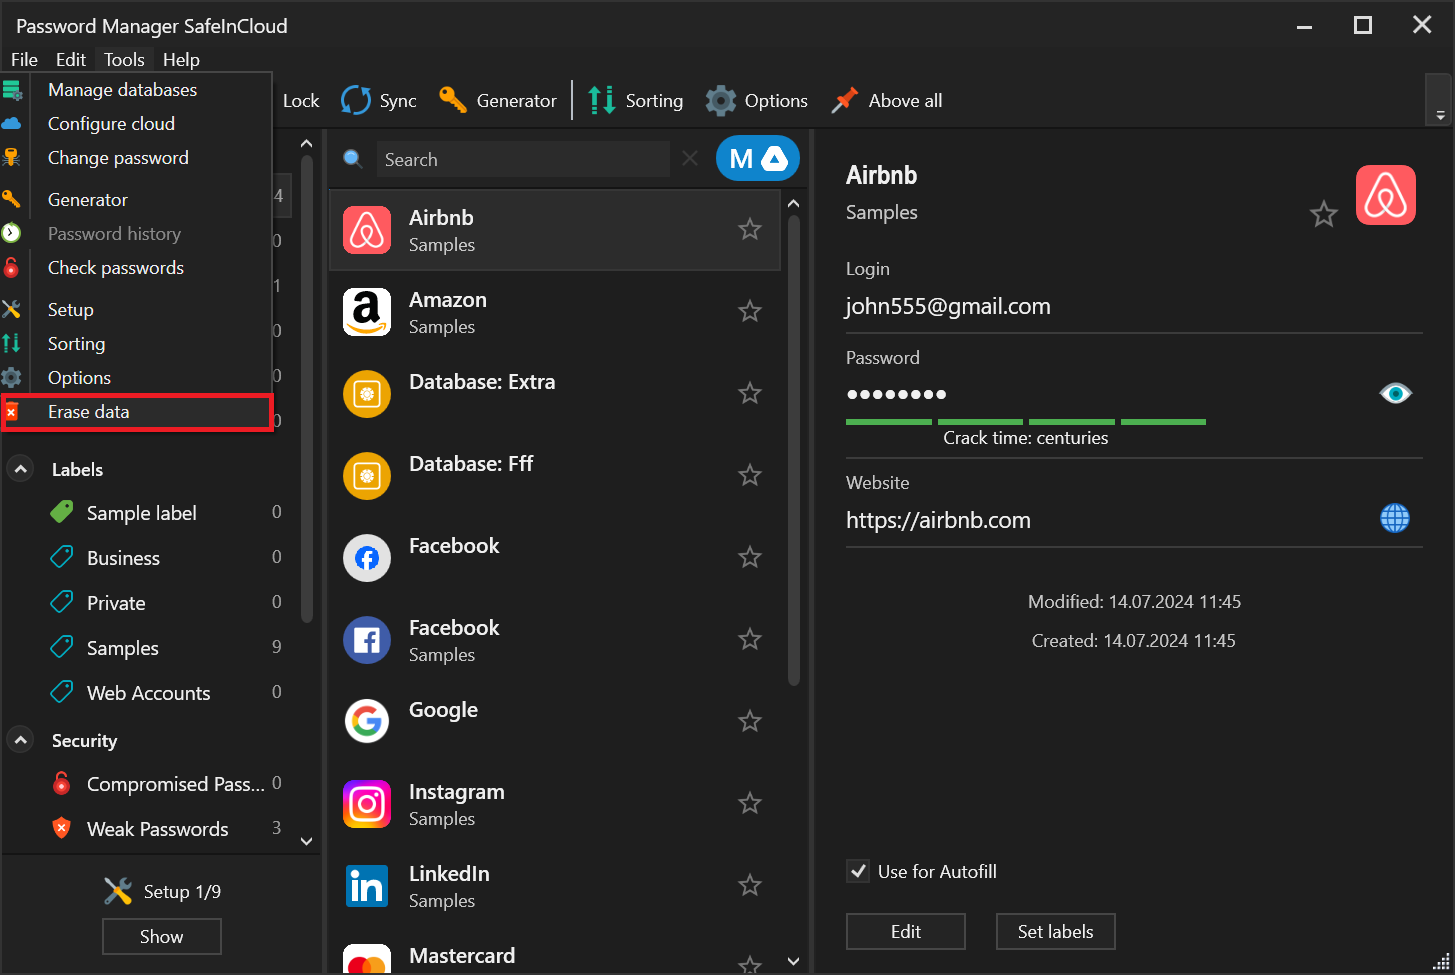Select the Amazon entry icon
This screenshot has height=975, width=1455.
tap(367, 312)
